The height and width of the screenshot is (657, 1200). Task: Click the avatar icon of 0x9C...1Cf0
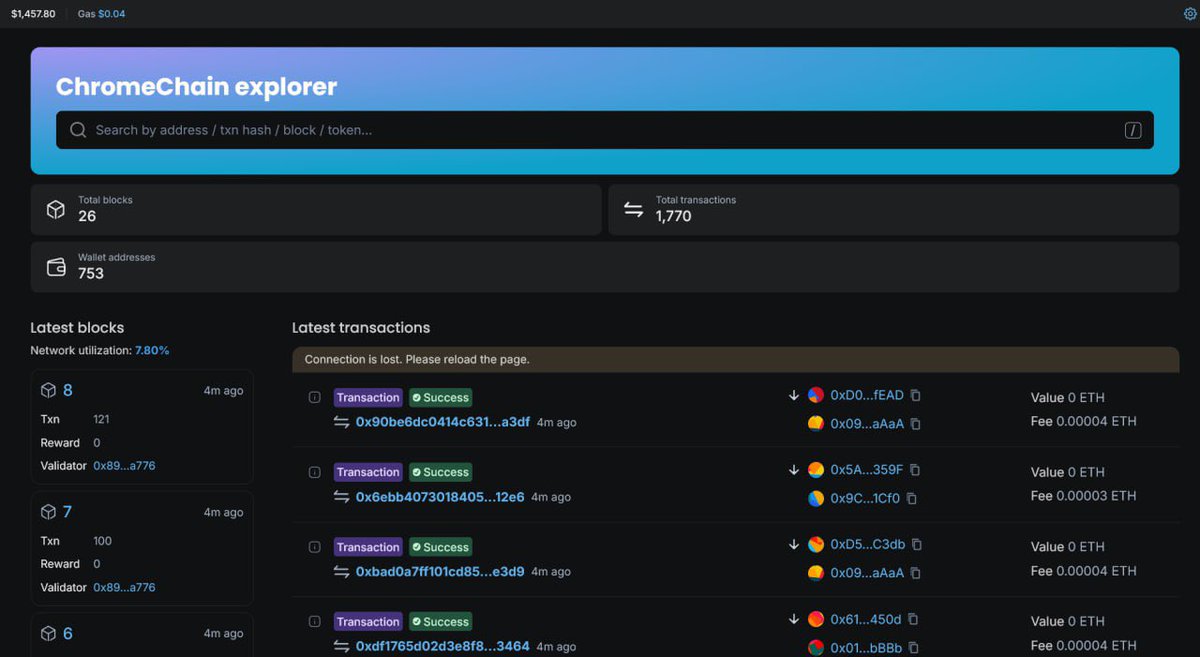[816, 498]
